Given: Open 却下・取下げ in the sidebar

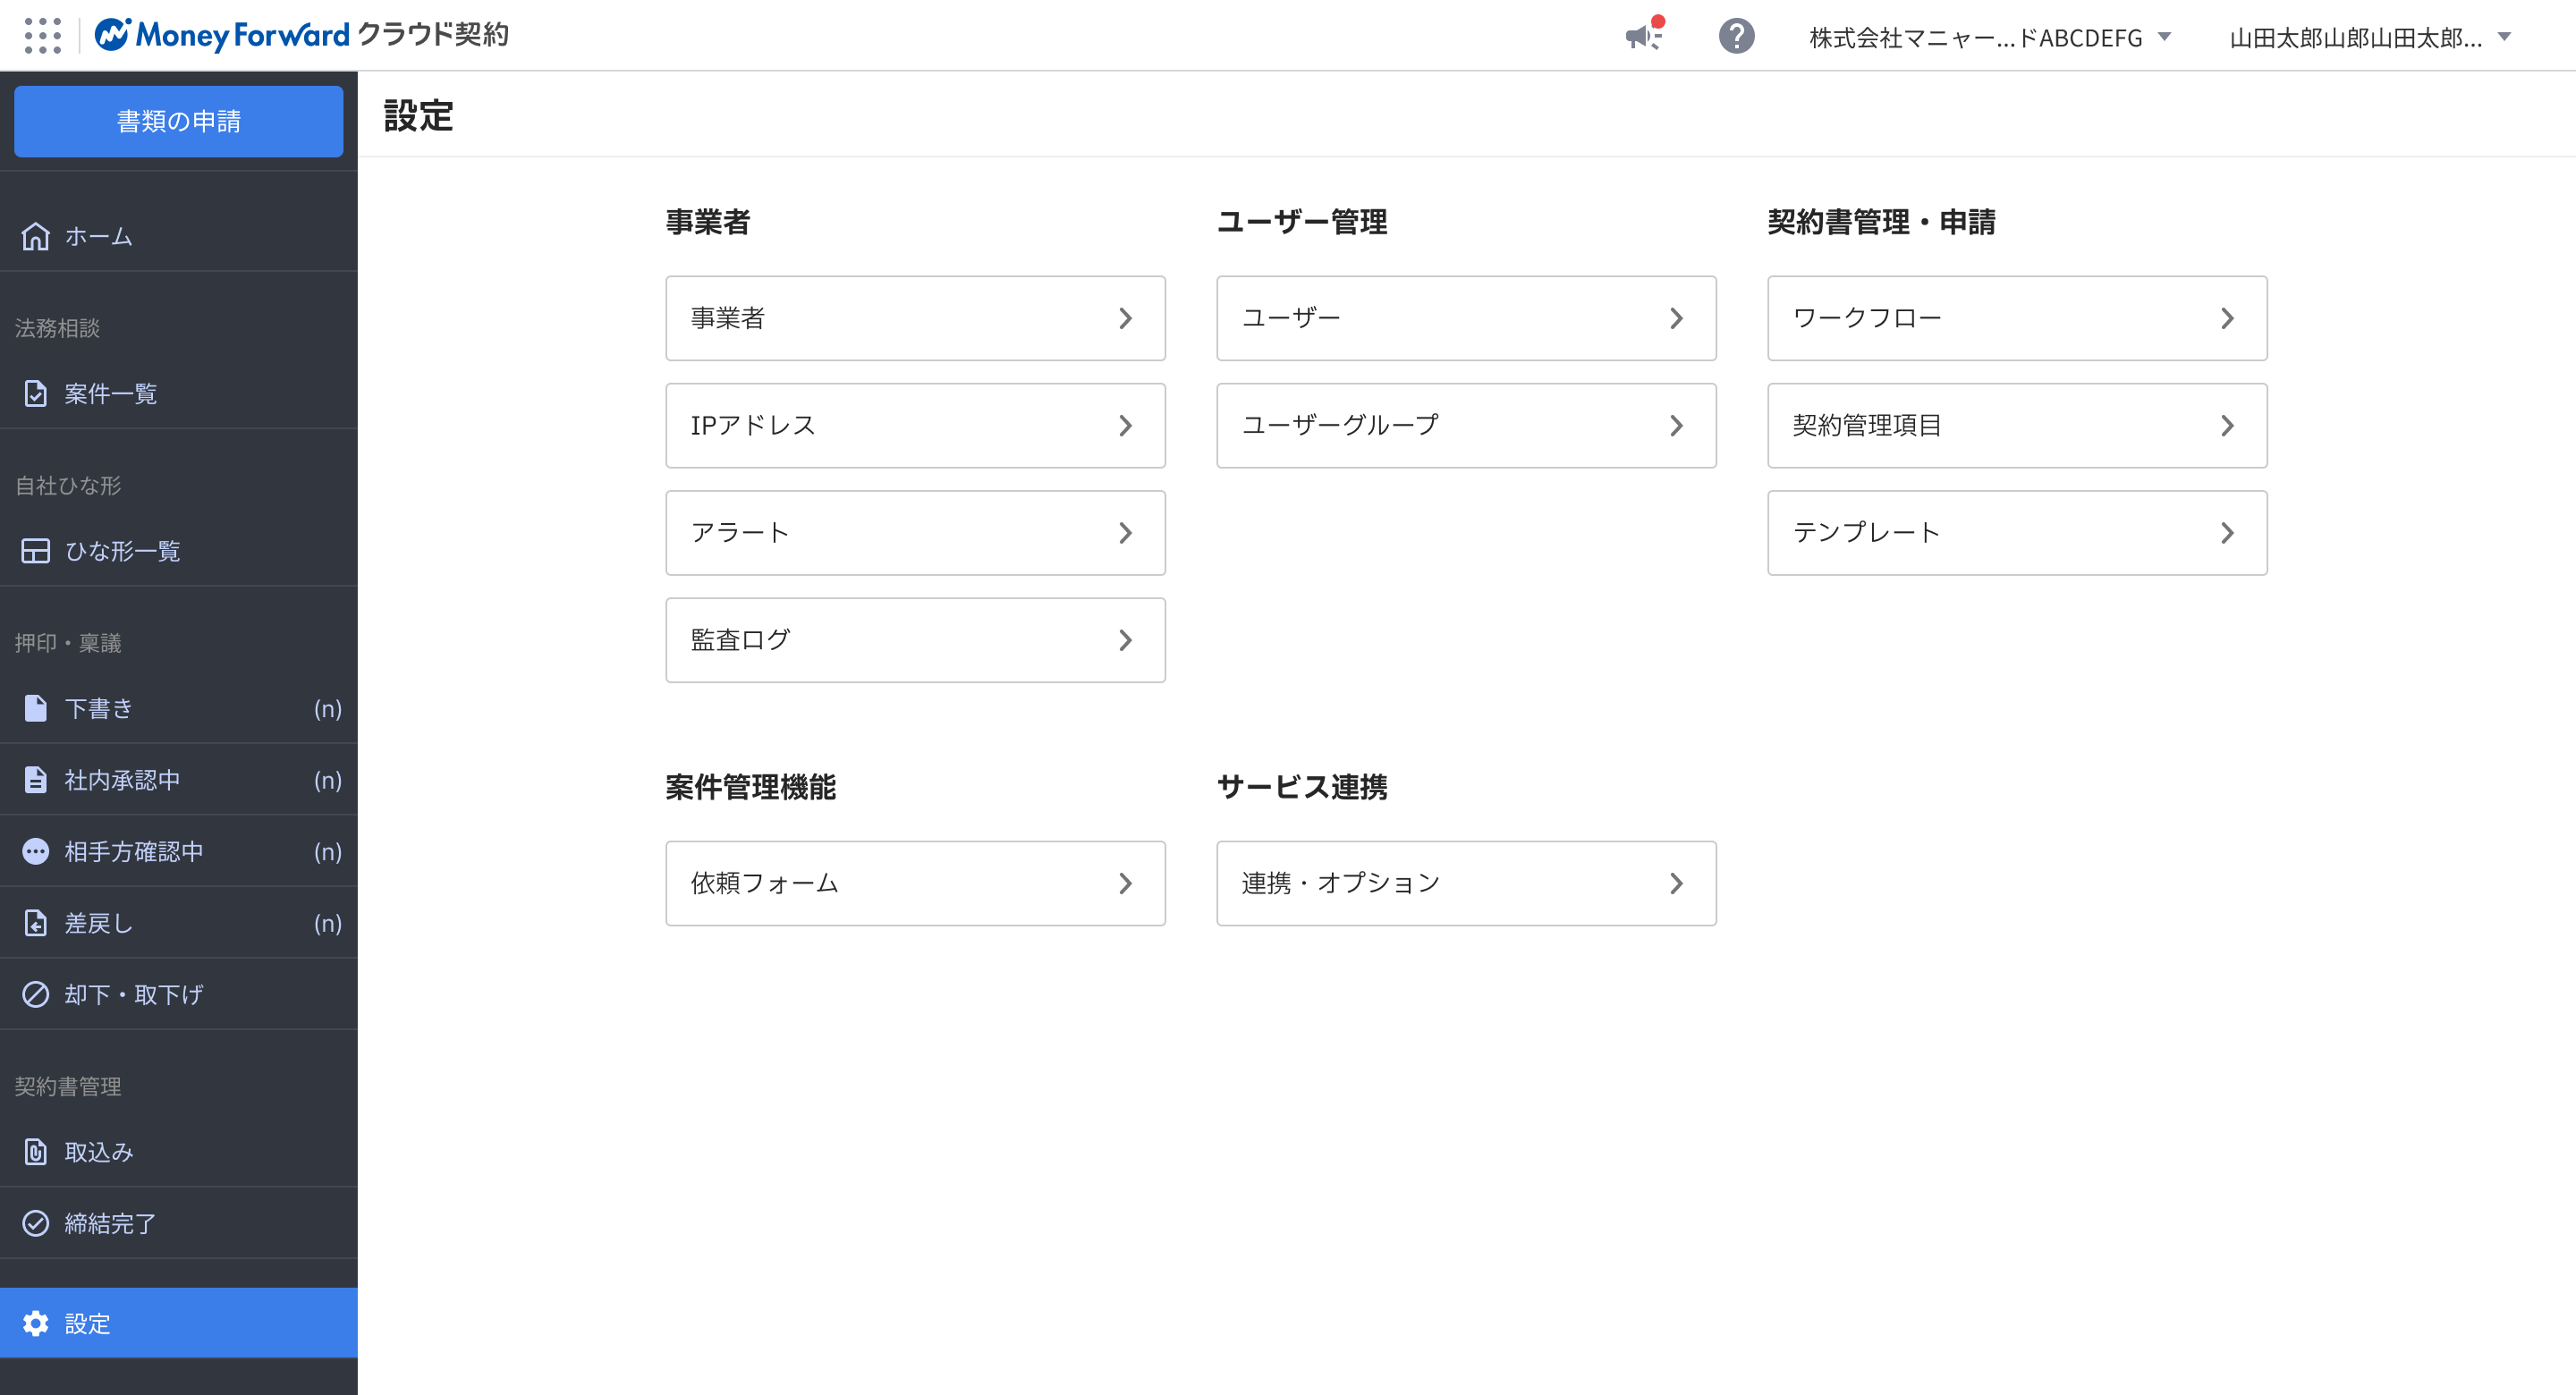Looking at the screenshot, I should tap(179, 994).
